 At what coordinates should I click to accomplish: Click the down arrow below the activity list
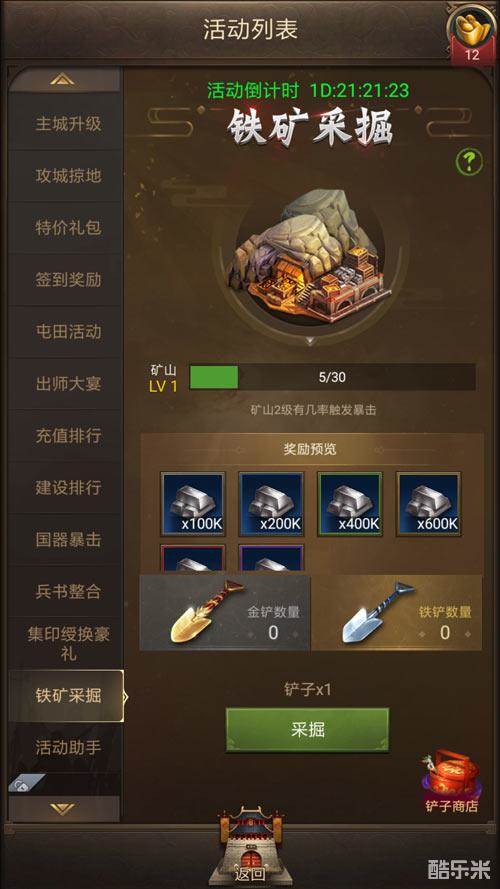click(62, 808)
